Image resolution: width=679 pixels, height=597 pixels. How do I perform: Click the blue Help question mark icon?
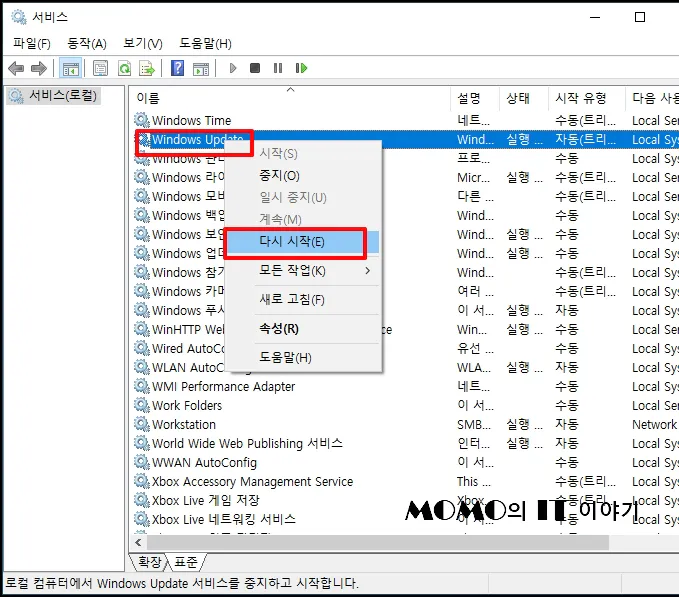tap(178, 68)
